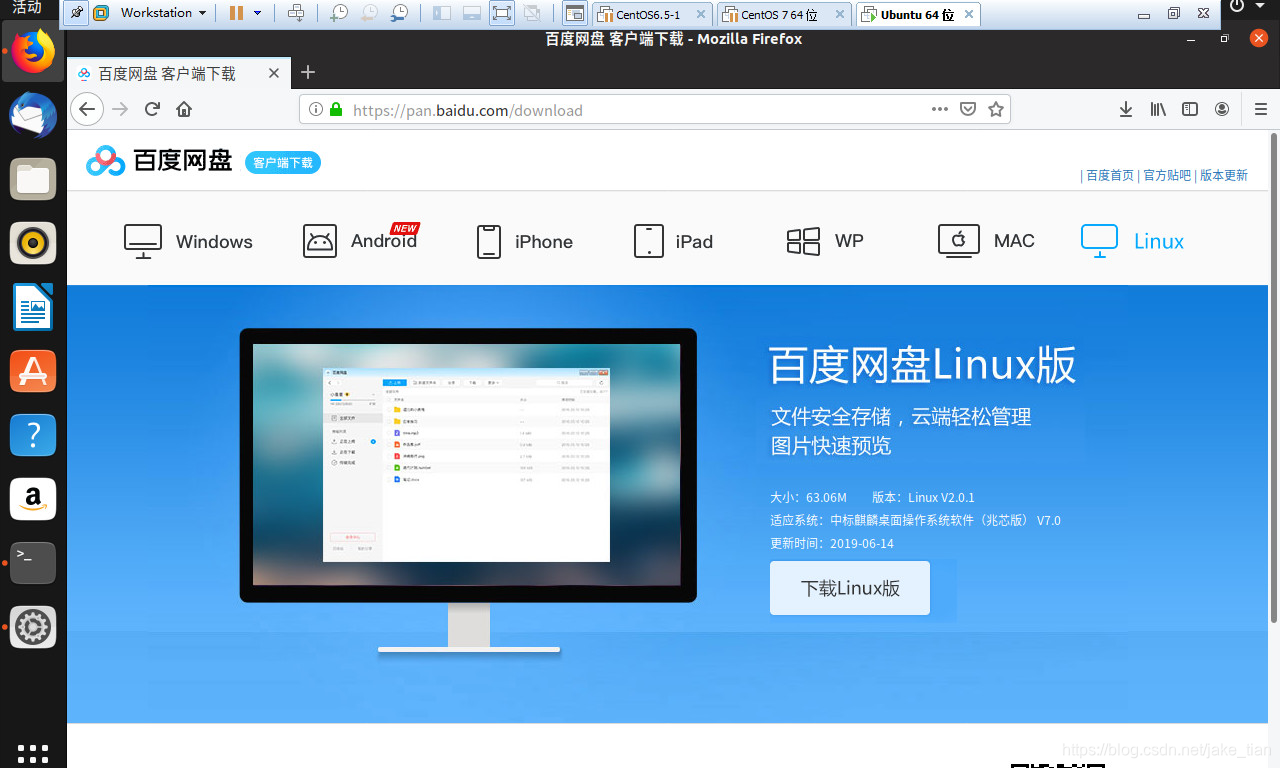1280x768 pixels.
Task: Show the VMware library sidebar view
Action: click(x=442, y=13)
